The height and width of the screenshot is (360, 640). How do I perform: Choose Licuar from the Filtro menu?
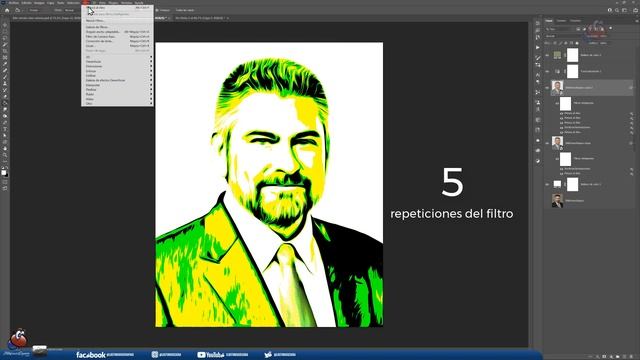tap(118, 46)
